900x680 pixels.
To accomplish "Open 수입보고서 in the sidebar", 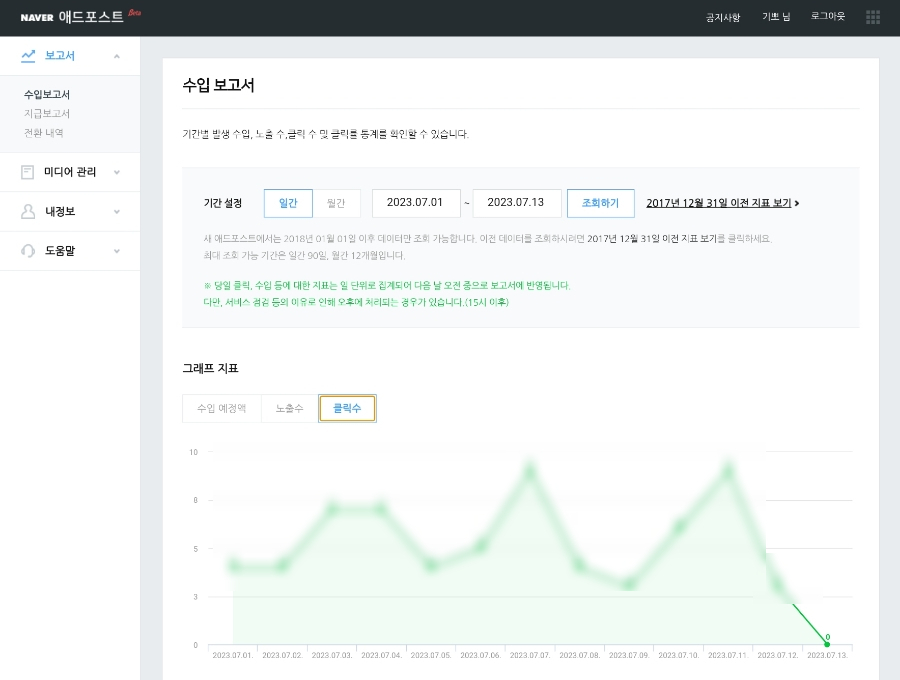I will [x=46, y=94].
